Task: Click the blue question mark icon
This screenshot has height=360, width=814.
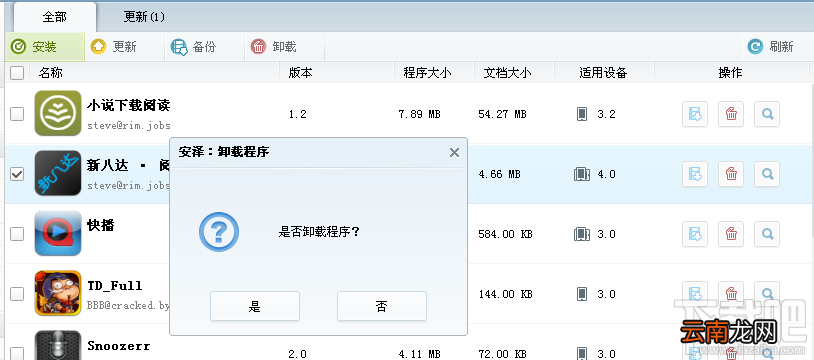Action: [x=219, y=232]
